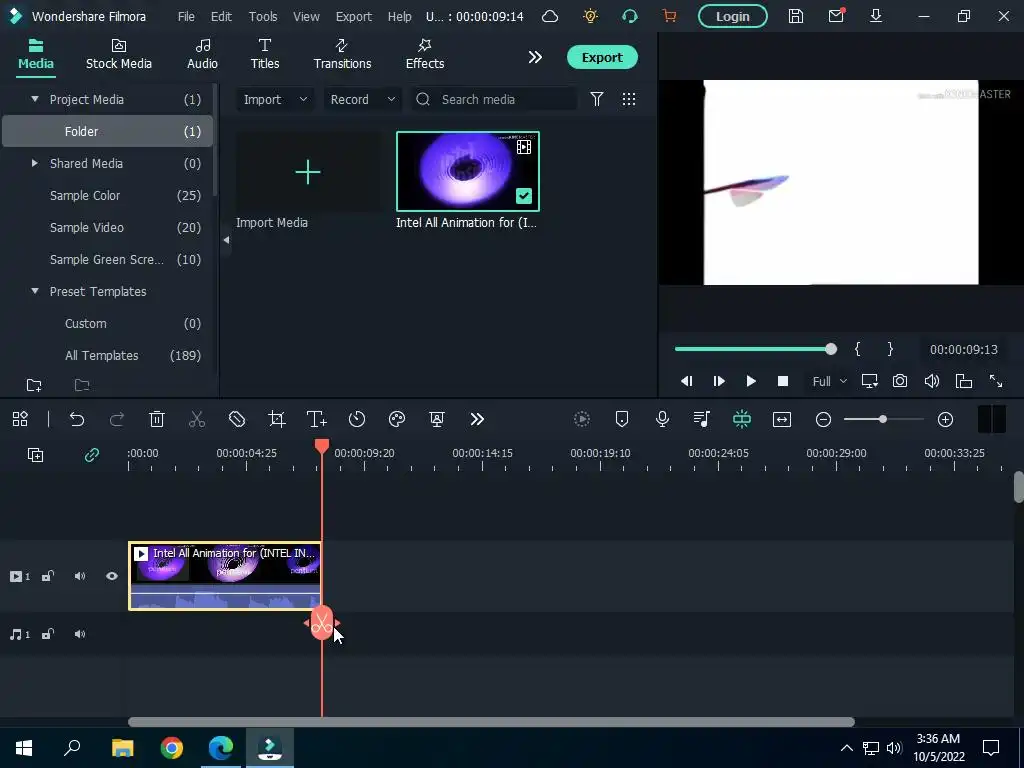Viewport: 1024px width, 768px height.
Task: Open the Full preview quality dropdown
Action: [x=829, y=381]
